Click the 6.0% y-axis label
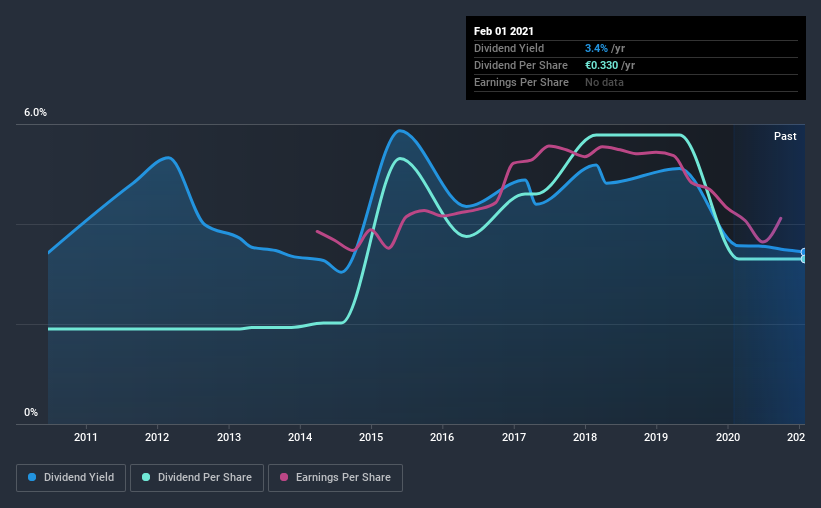 tap(35, 113)
